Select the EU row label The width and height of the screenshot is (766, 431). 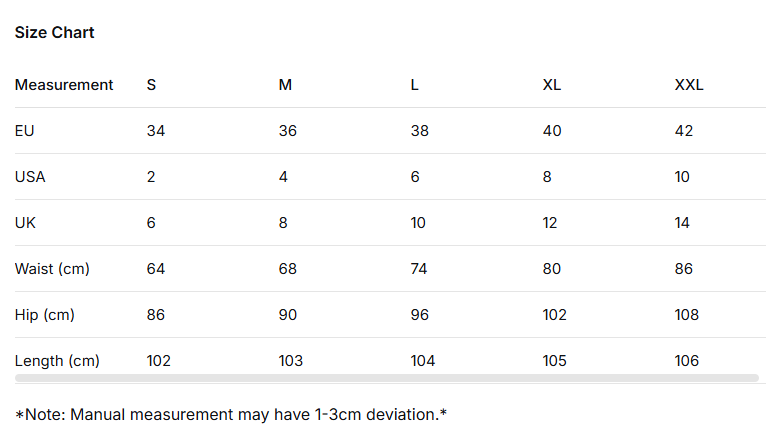pos(25,131)
